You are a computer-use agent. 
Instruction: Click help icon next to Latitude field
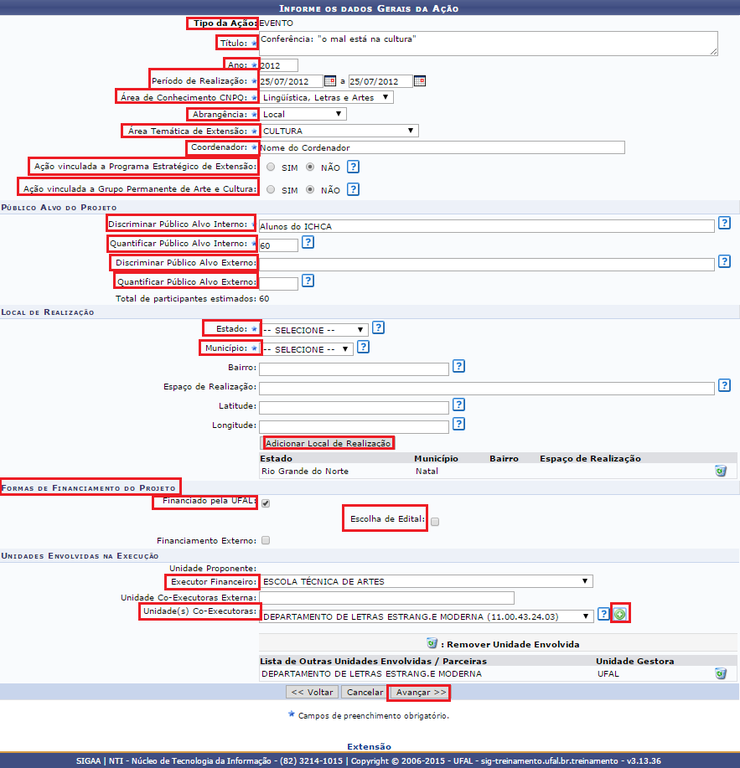click(458, 405)
